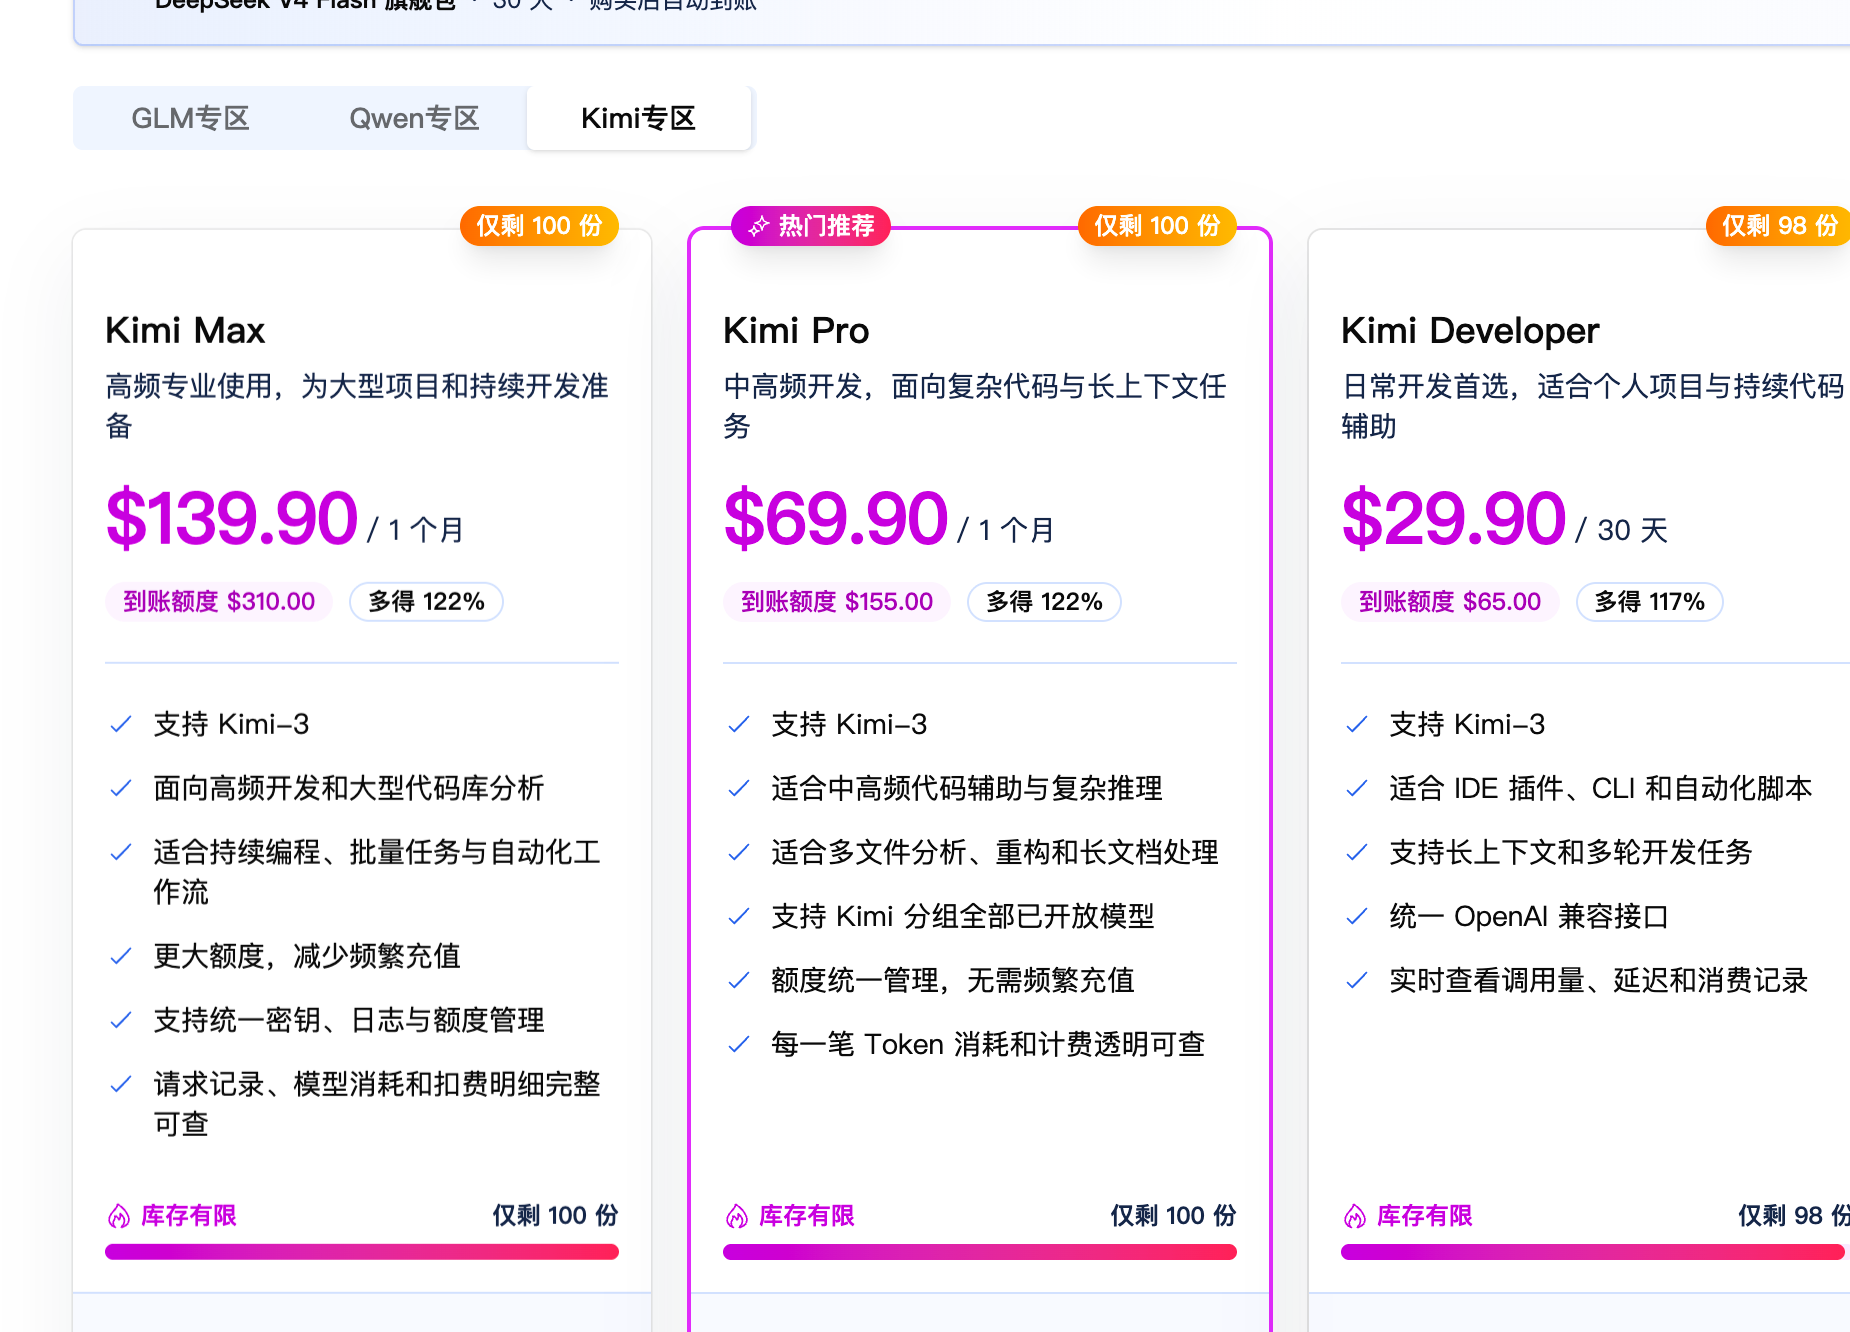This screenshot has height=1332, width=1850.
Task: Click 仅剩 100 份 badge above Kimi Pro
Action: pos(1157,226)
